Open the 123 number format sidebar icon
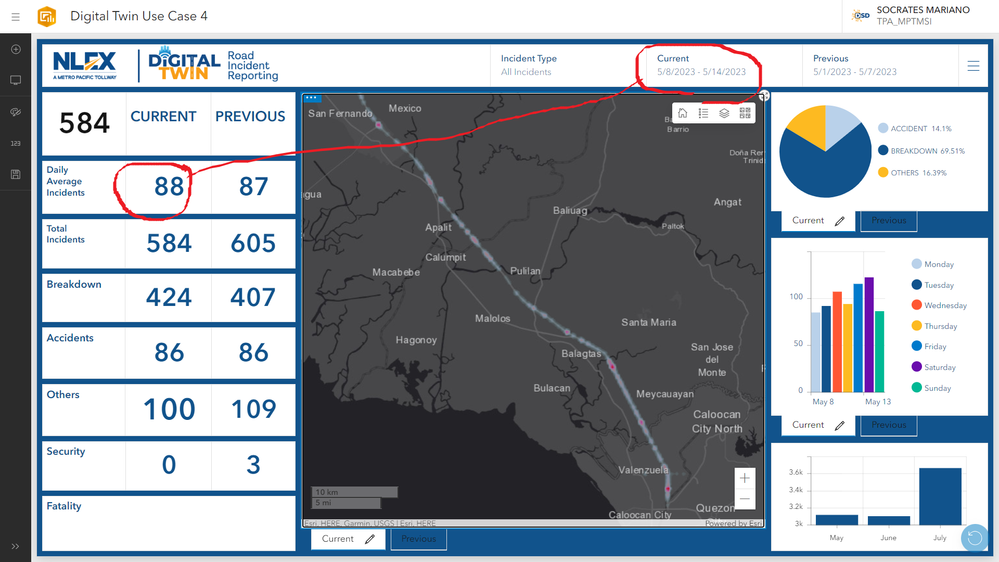Viewport: 999px width, 562px height. [x=16, y=143]
